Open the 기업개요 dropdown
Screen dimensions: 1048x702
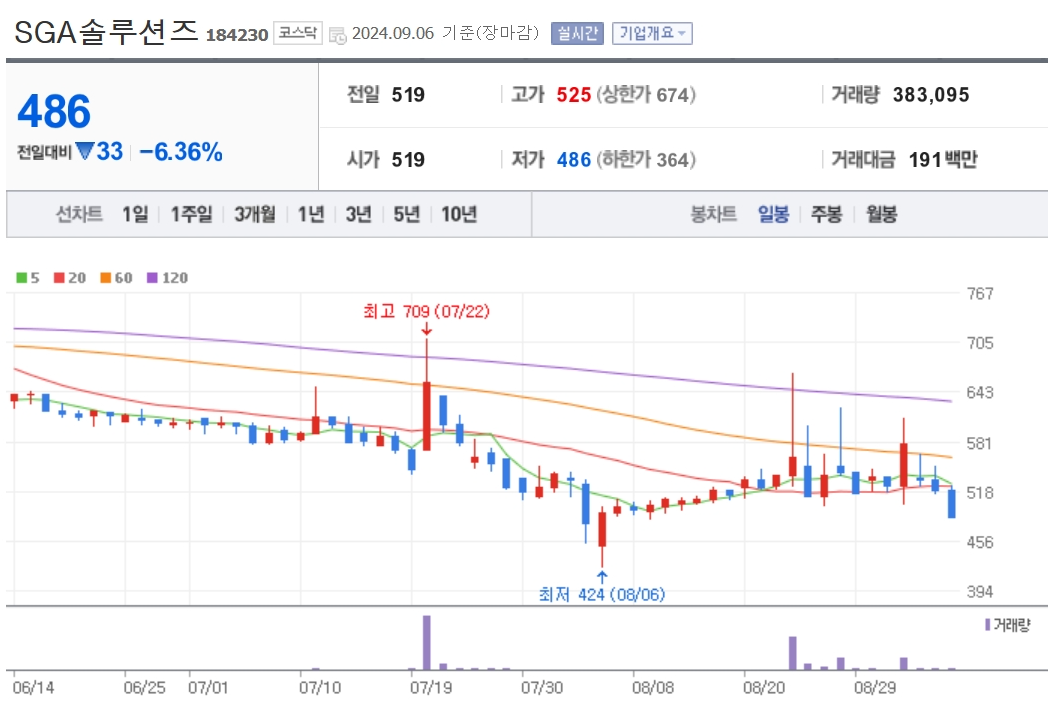tap(652, 33)
